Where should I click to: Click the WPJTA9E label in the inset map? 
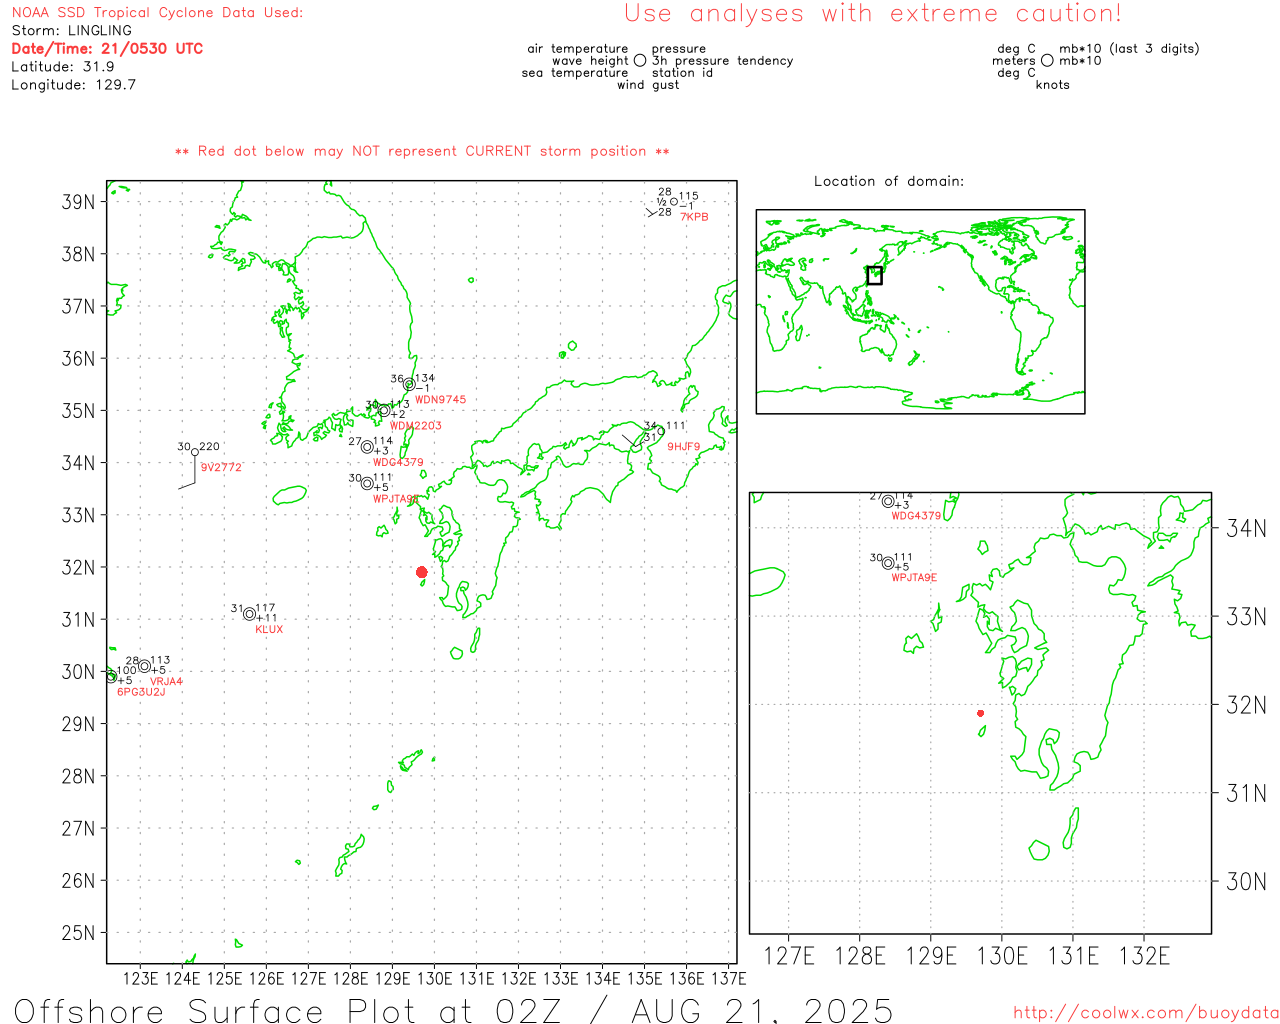click(914, 578)
